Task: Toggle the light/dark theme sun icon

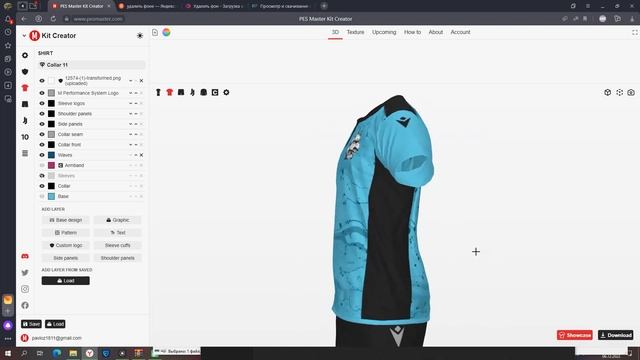Action: point(140,36)
